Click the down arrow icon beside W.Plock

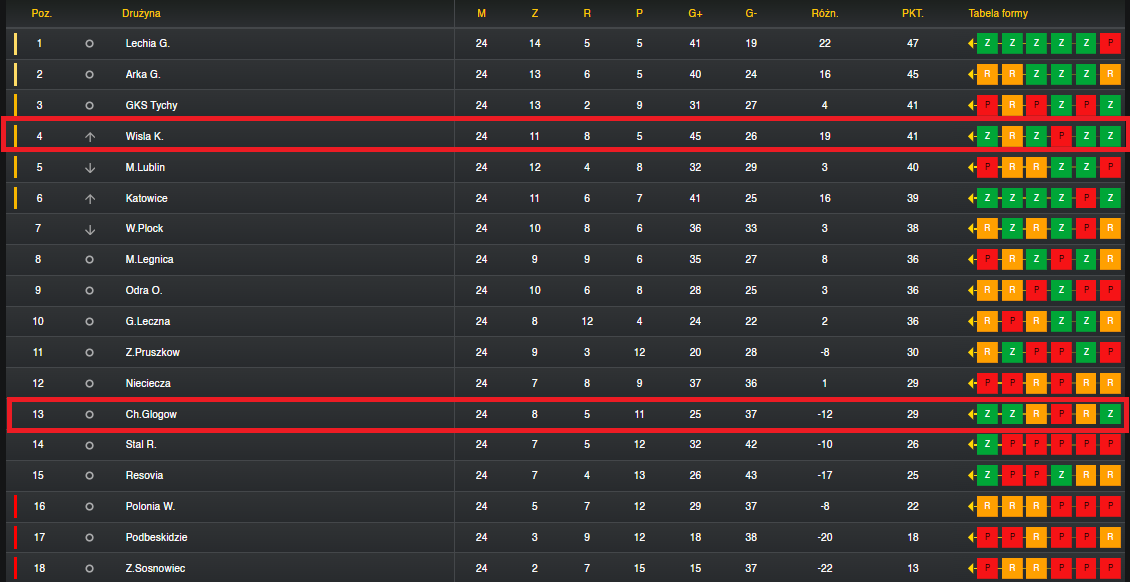pyautogui.click(x=89, y=229)
